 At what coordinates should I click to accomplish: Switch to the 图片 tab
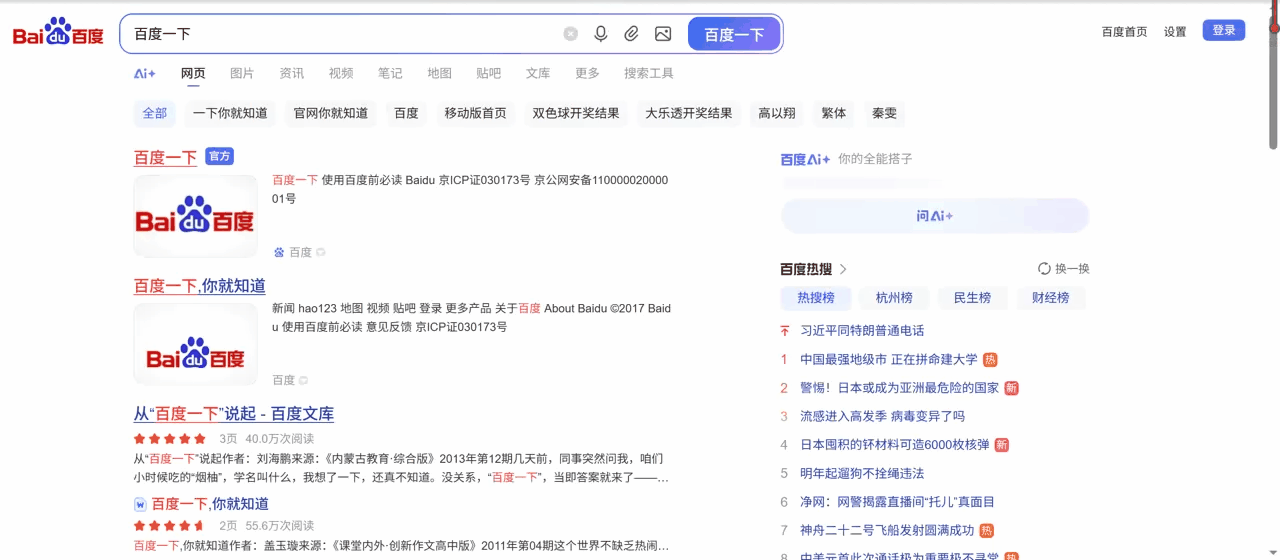(242, 73)
